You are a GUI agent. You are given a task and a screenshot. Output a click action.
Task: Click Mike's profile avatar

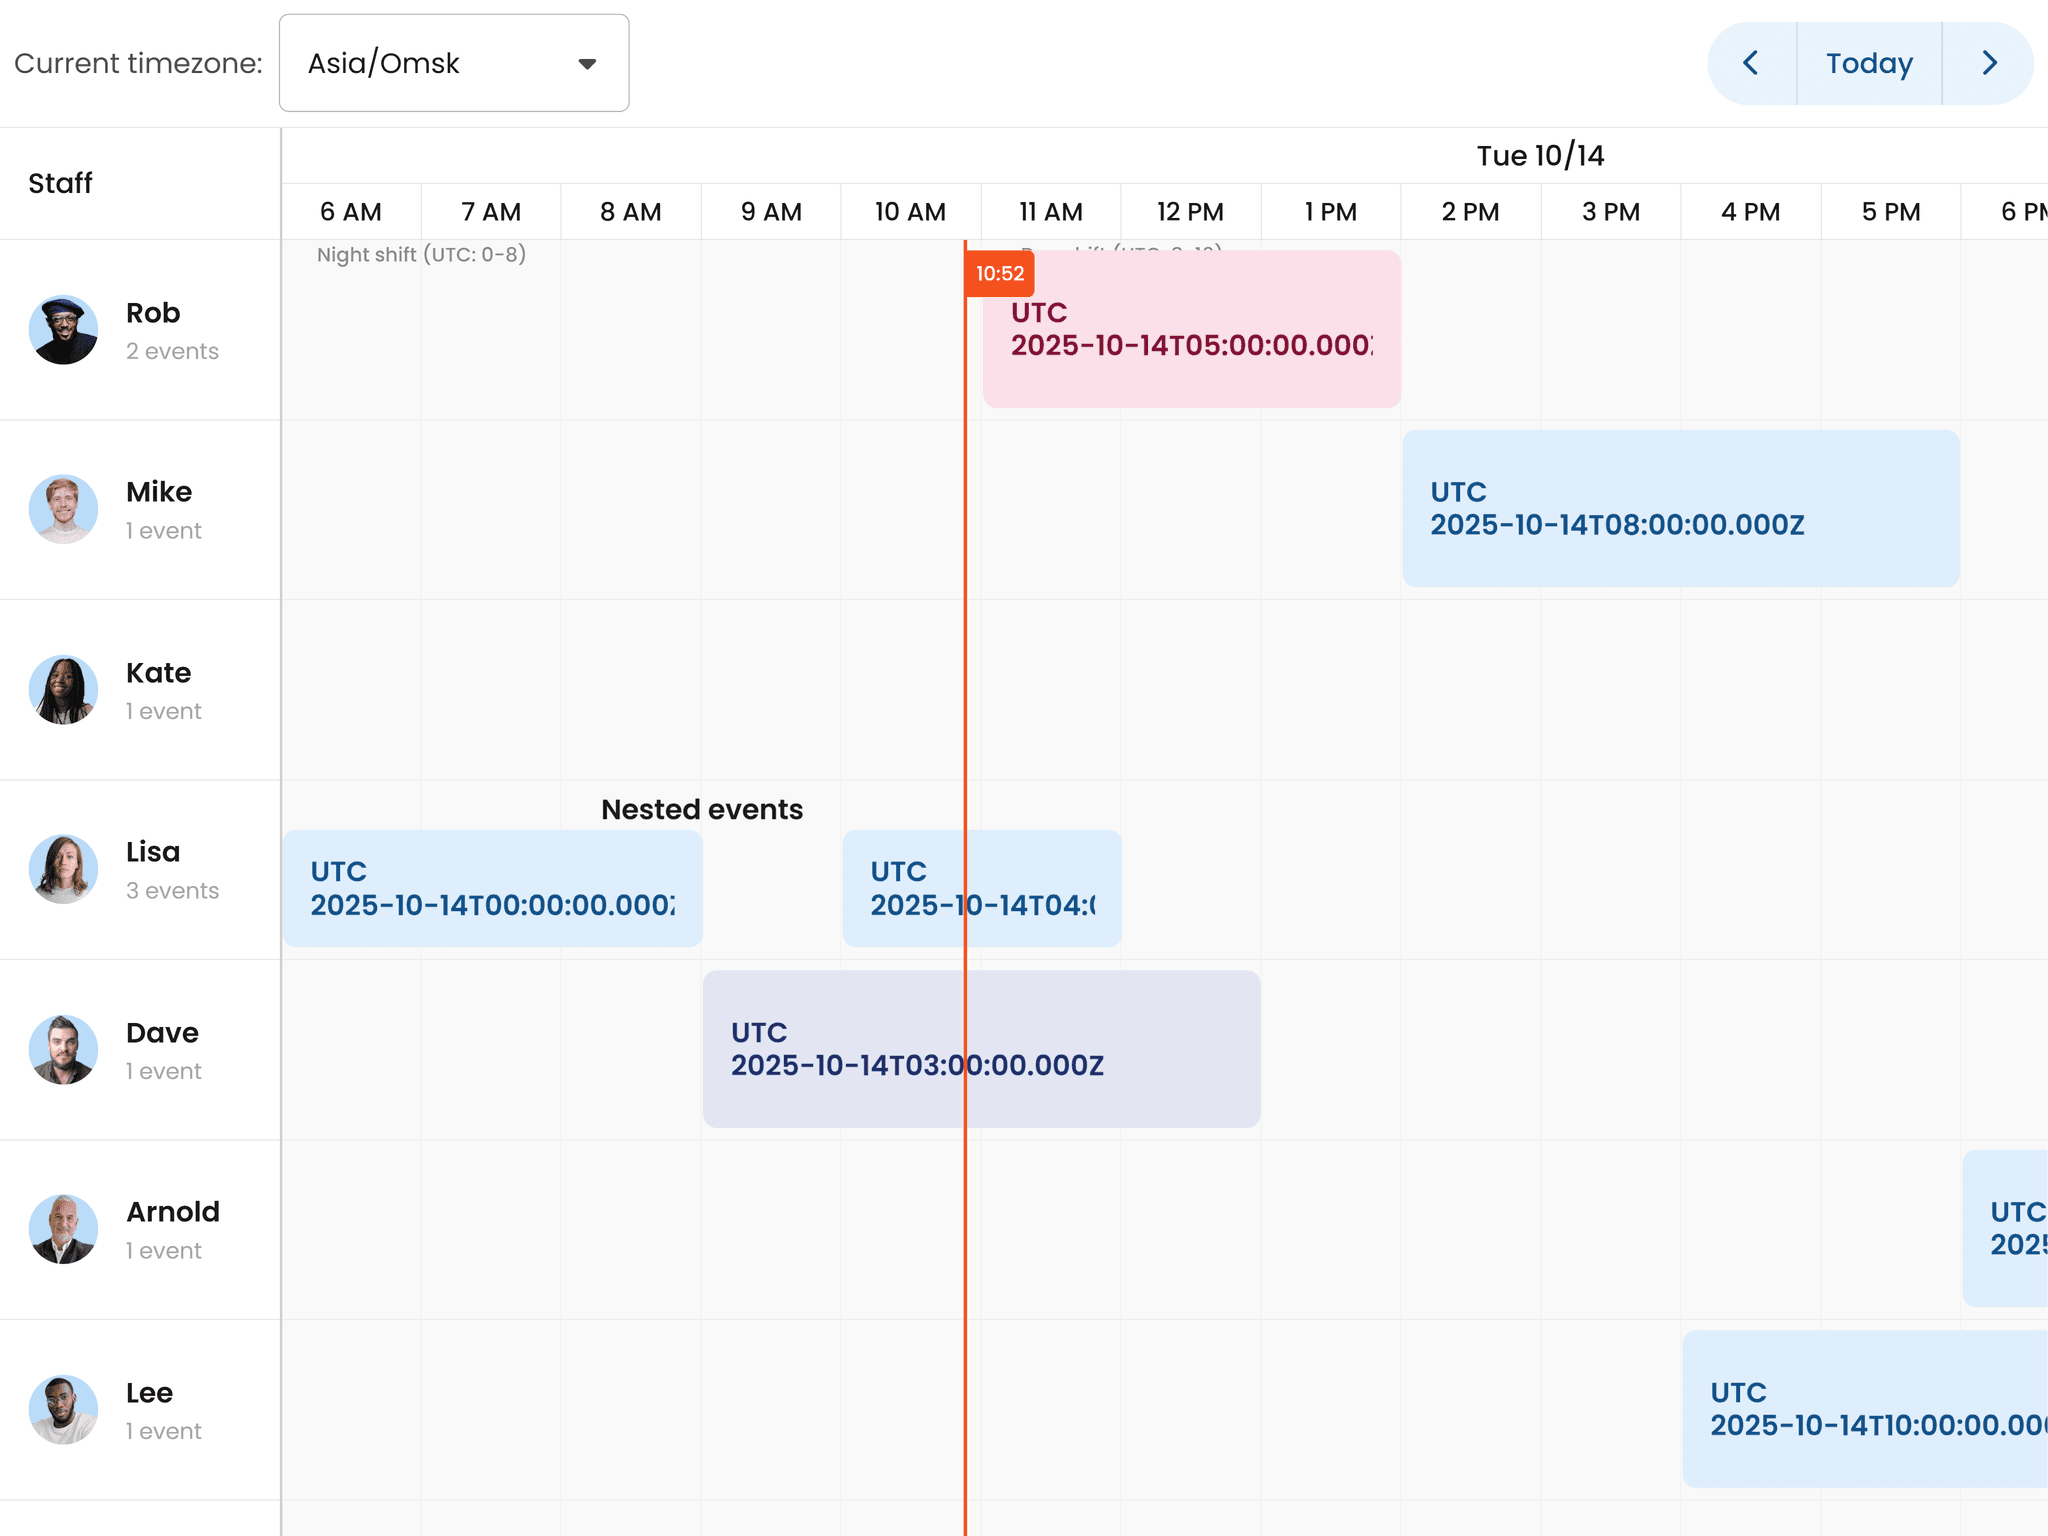[x=63, y=509]
